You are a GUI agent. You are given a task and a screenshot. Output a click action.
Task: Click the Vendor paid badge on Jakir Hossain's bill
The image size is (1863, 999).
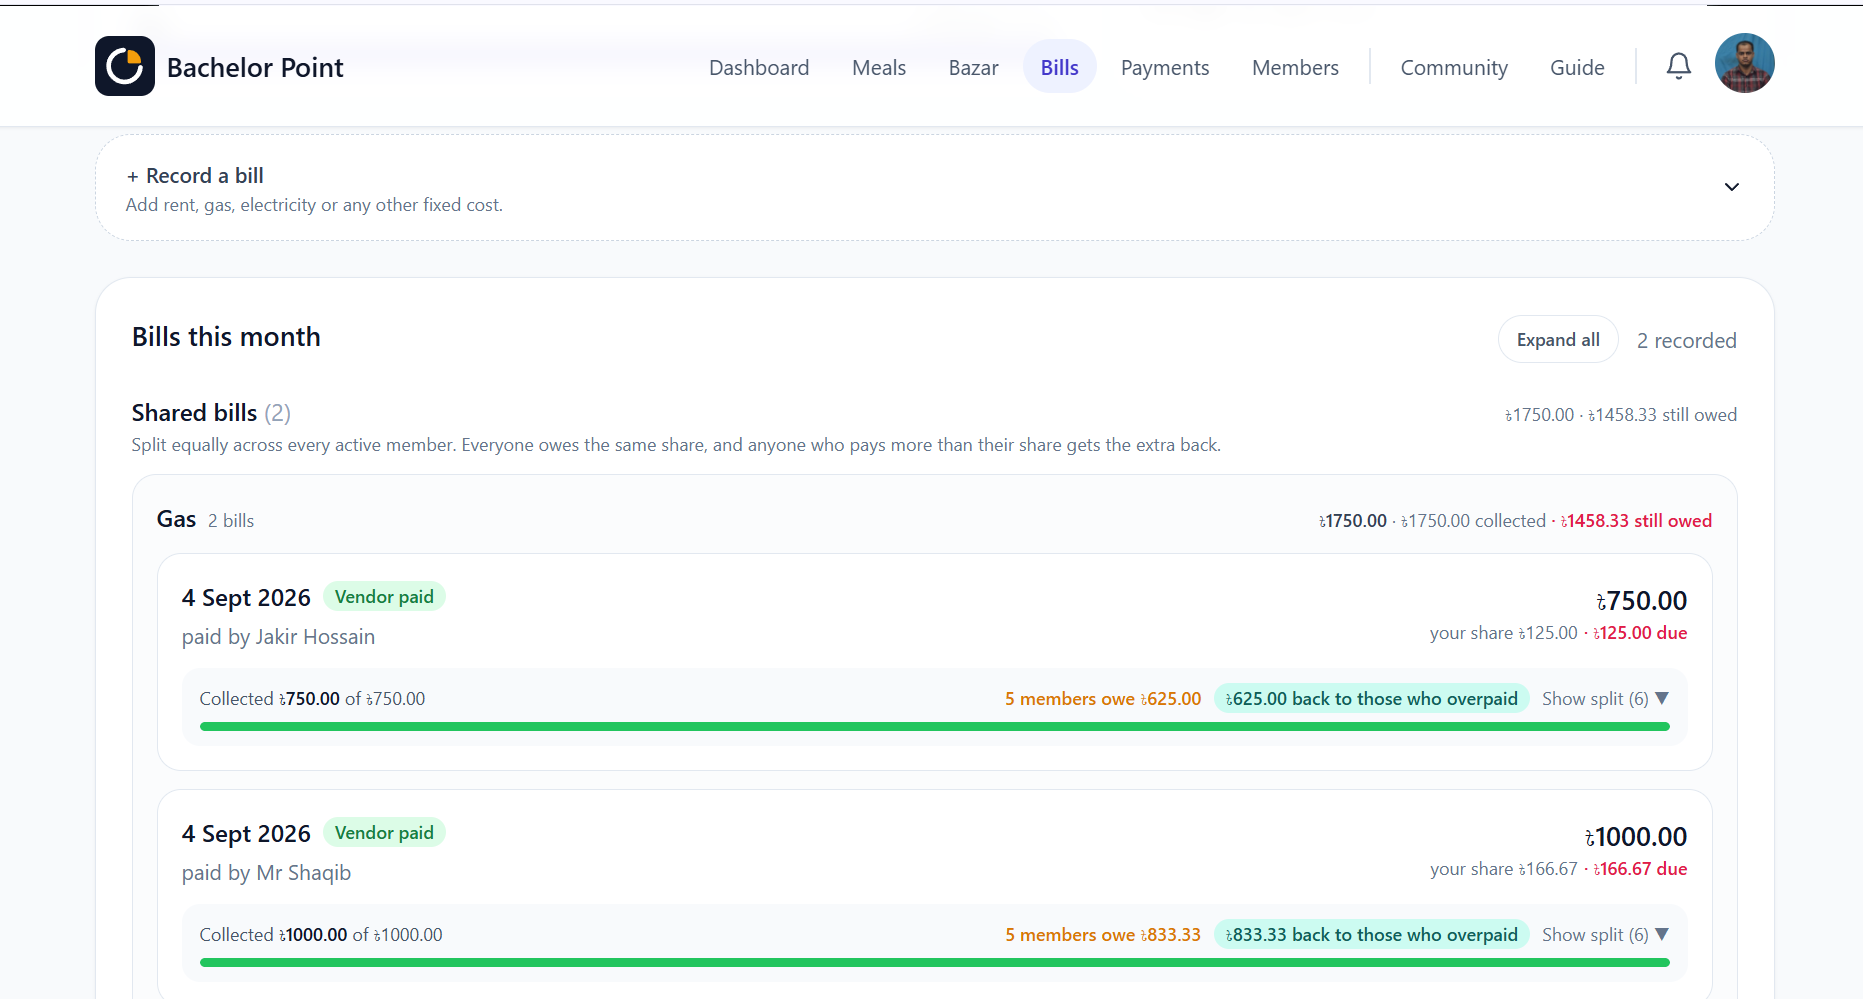coord(384,597)
